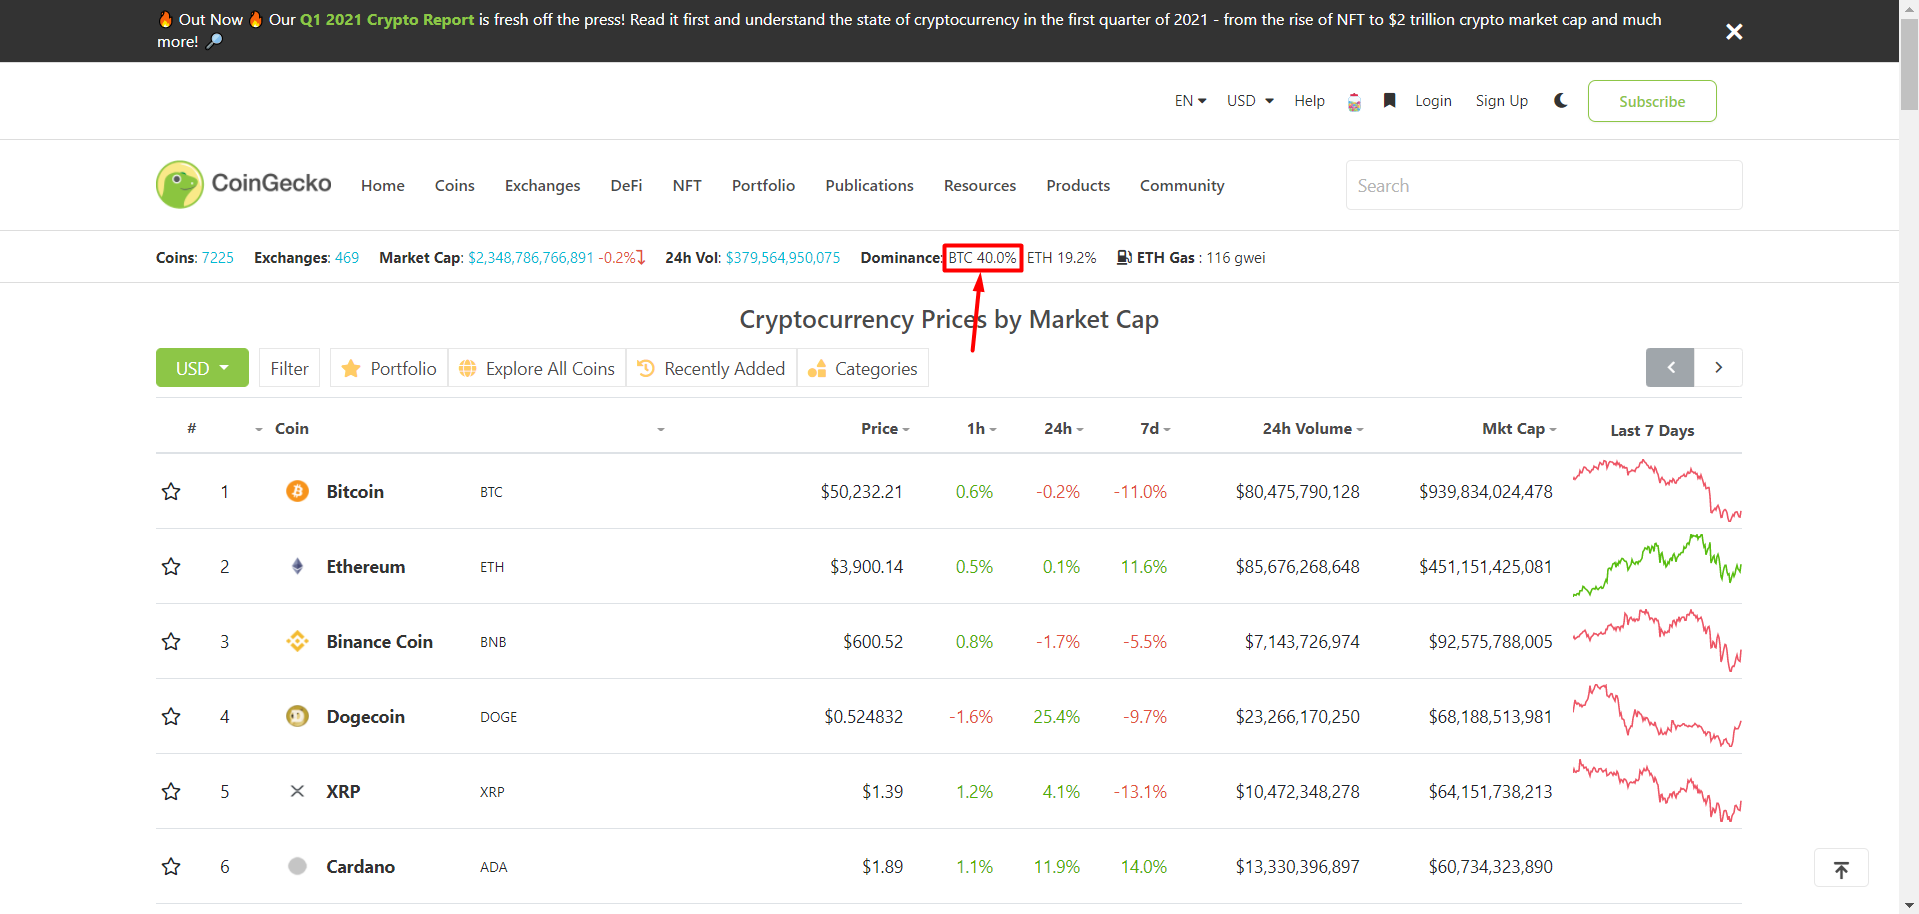The height and width of the screenshot is (914, 1919).
Task: Sort table by 7d change column
Action: (1155, 428)
